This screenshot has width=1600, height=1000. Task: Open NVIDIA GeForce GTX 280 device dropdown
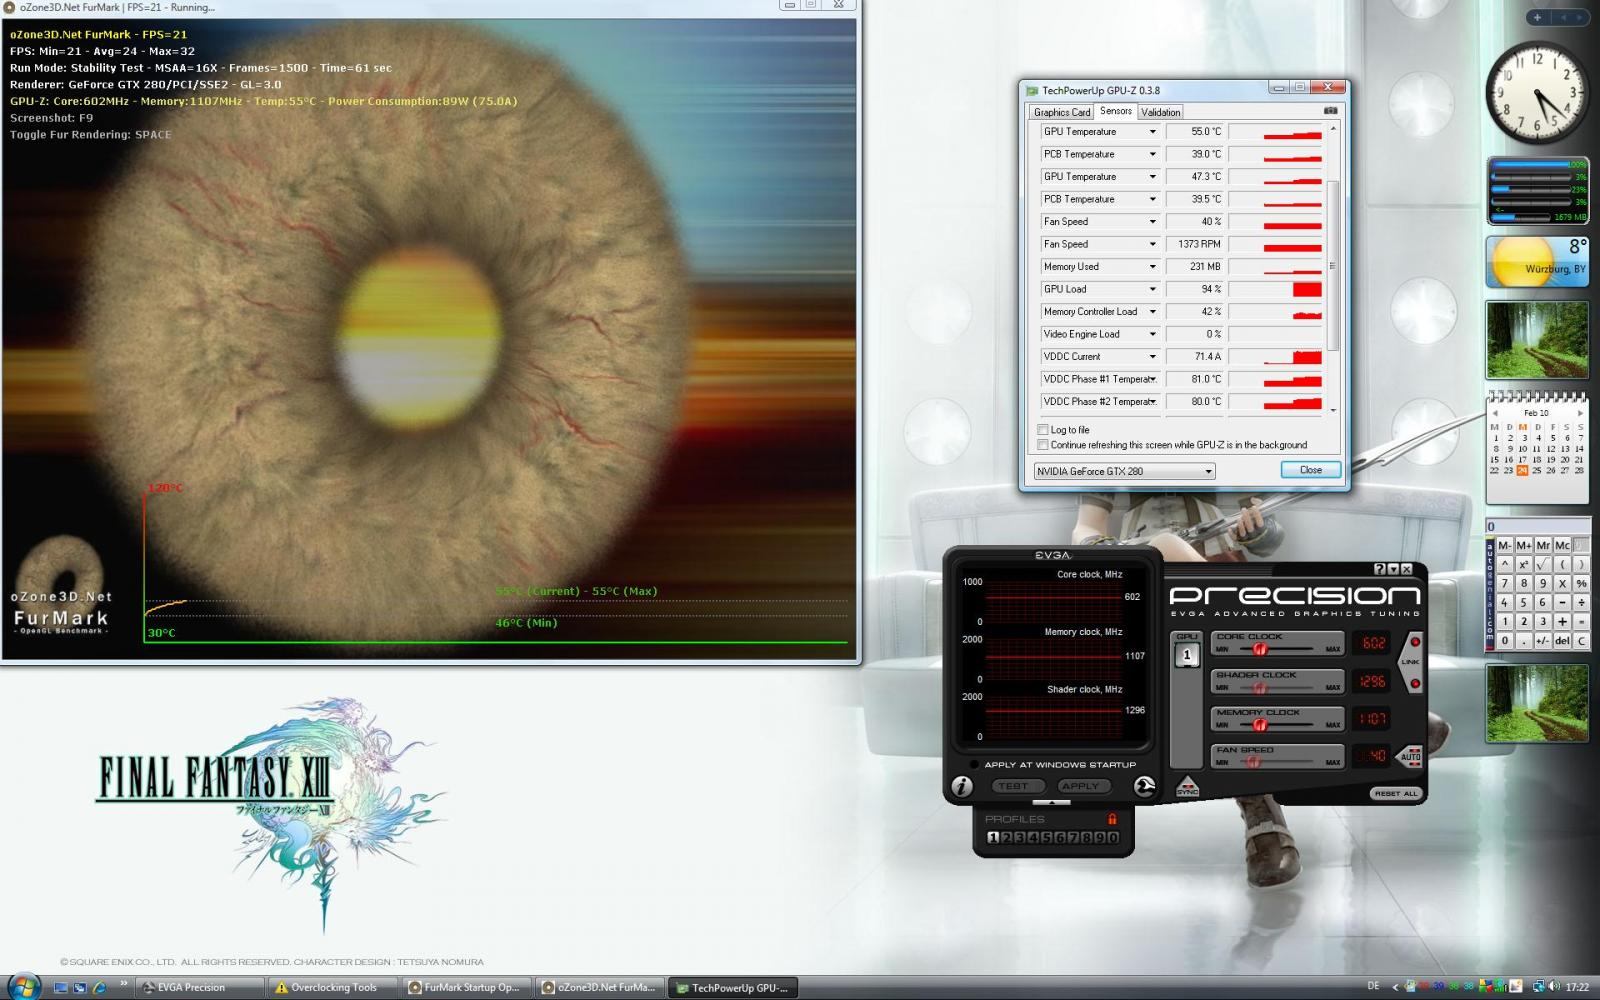coord(1125,471)
